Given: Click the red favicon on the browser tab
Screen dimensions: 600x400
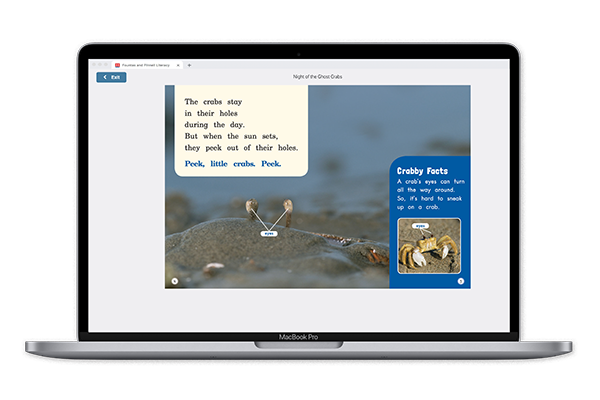Looking at the screenshot, I should (117, 64).
